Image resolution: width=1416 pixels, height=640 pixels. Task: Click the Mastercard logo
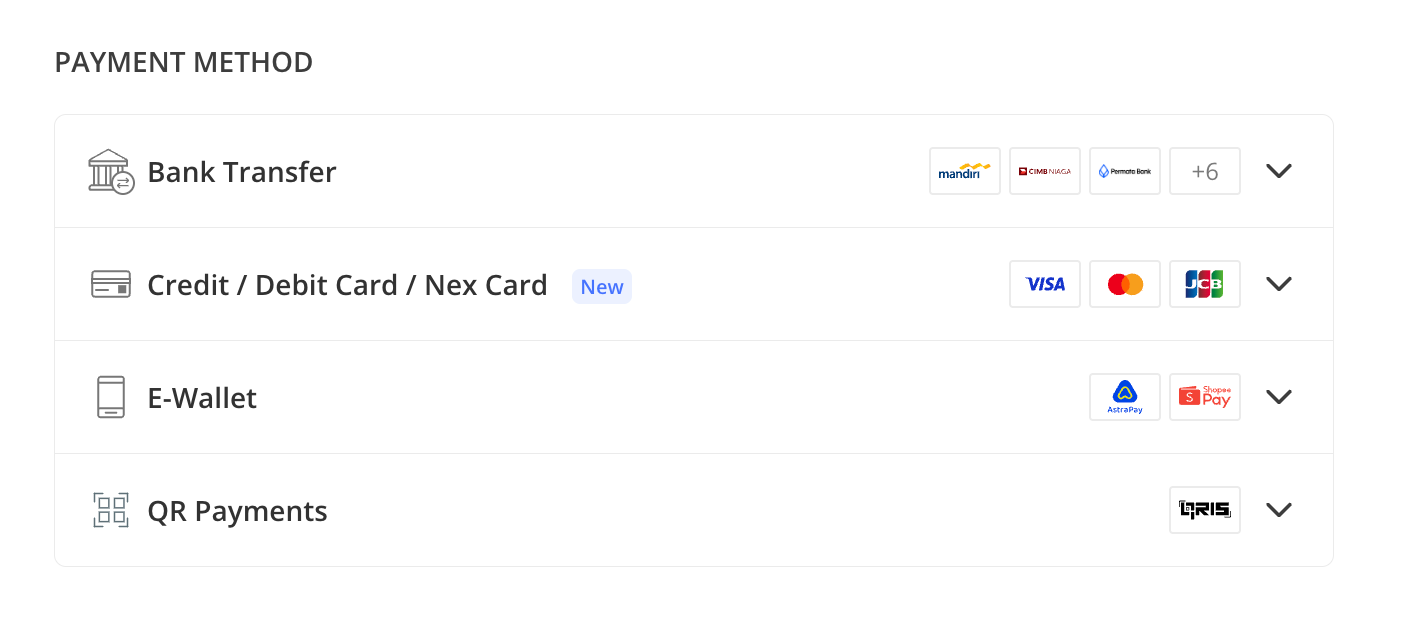[1124, 284]
